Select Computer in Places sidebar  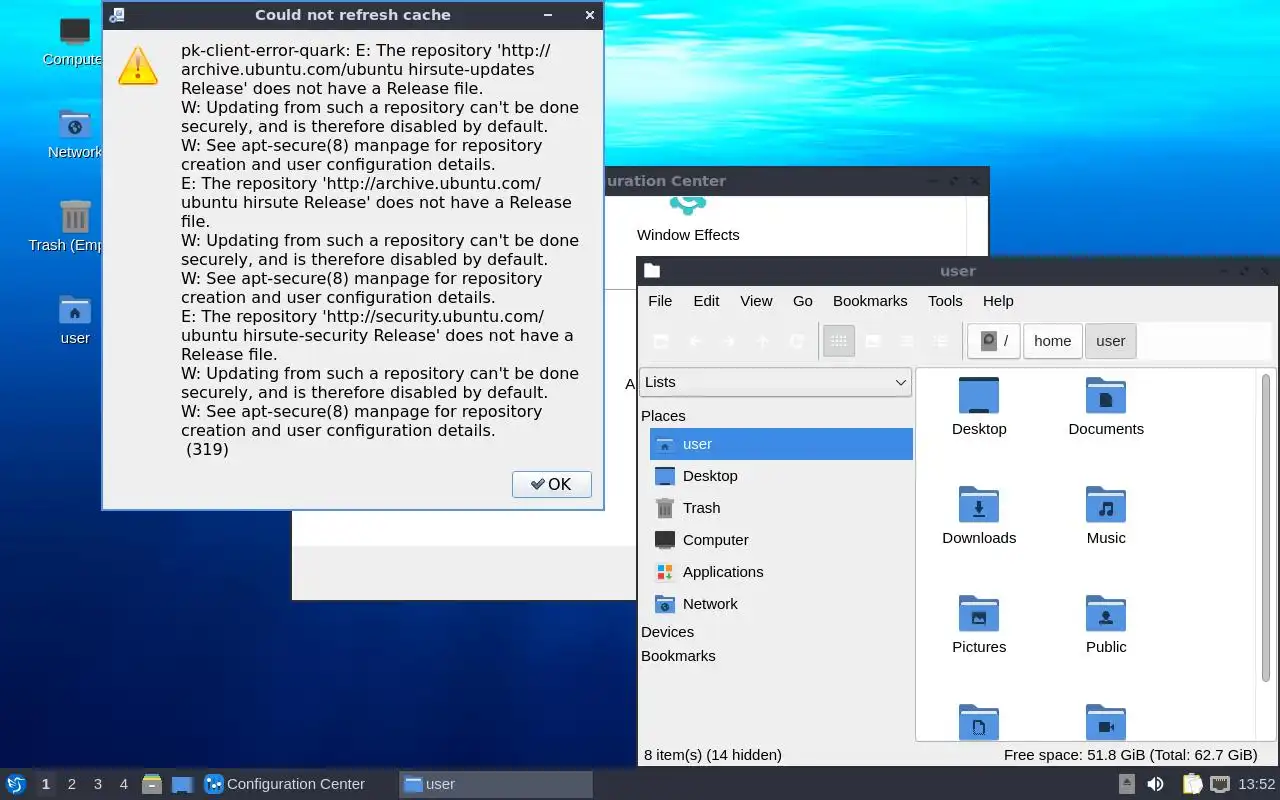click(x=781, y=540)
